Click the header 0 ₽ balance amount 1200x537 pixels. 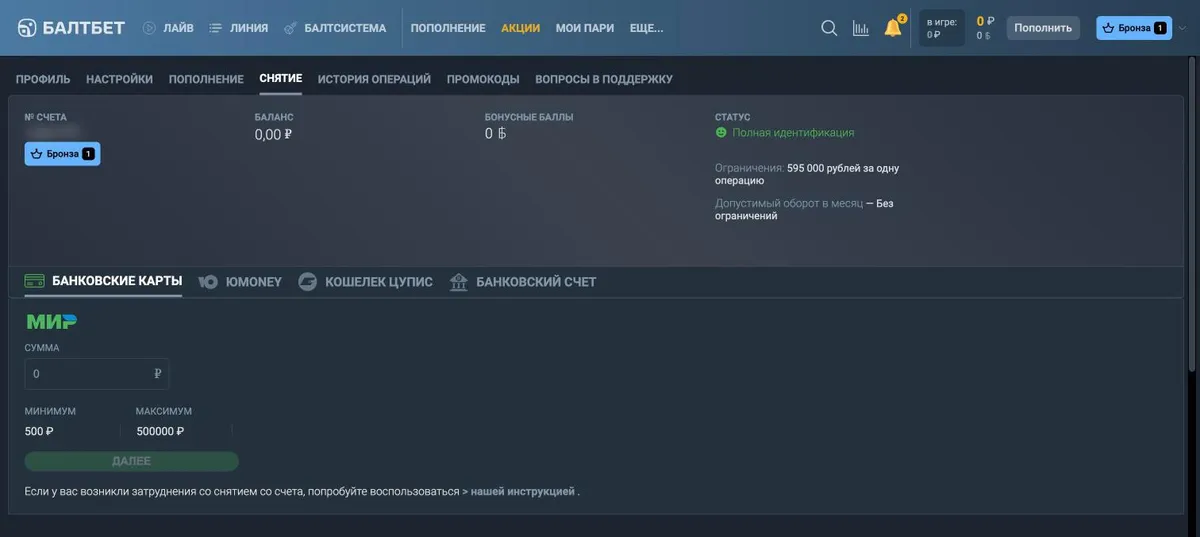[x=985, y=20]
